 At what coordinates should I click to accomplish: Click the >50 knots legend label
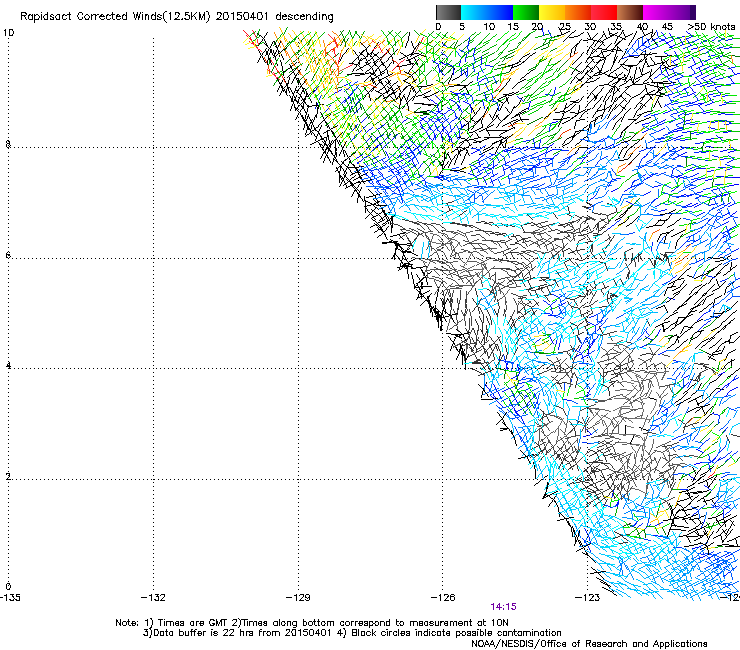[x=711, y=27]
